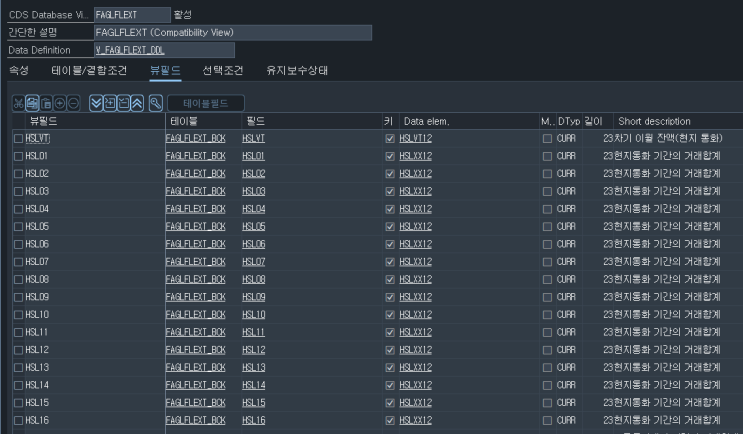Open the HSL13 field link
Image resolution: width=743 pixels, height=434 pixels.
[254, 368]
